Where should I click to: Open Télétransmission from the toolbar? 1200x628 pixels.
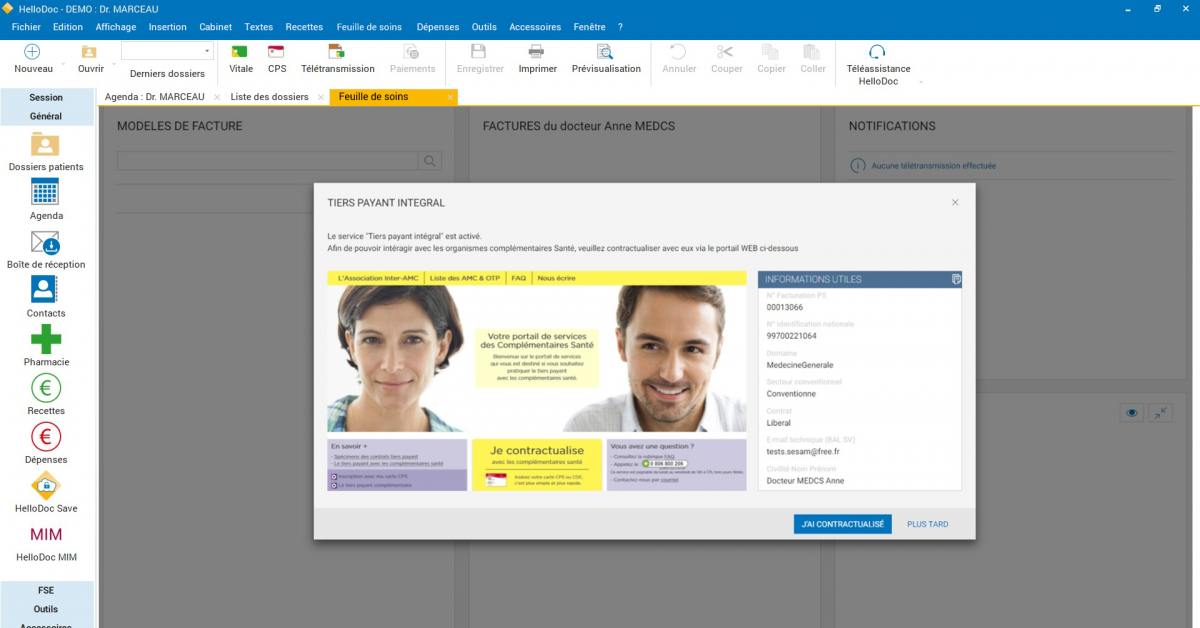point(338,55)
